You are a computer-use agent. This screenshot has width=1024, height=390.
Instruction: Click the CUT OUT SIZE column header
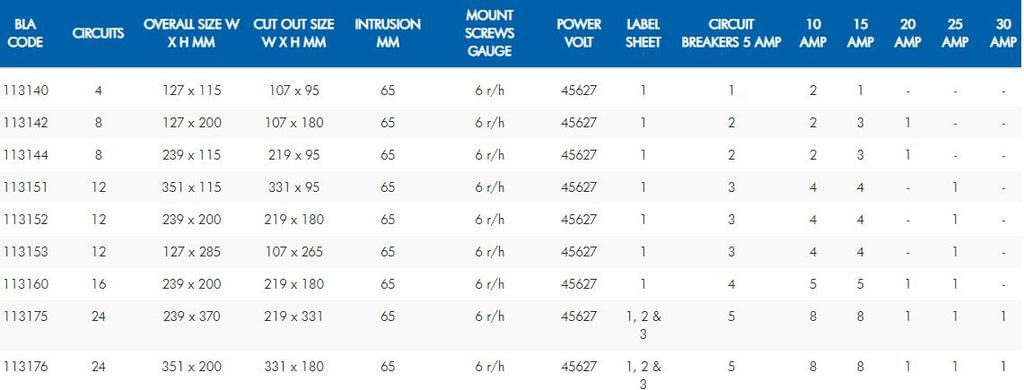(x=294, y=33)
